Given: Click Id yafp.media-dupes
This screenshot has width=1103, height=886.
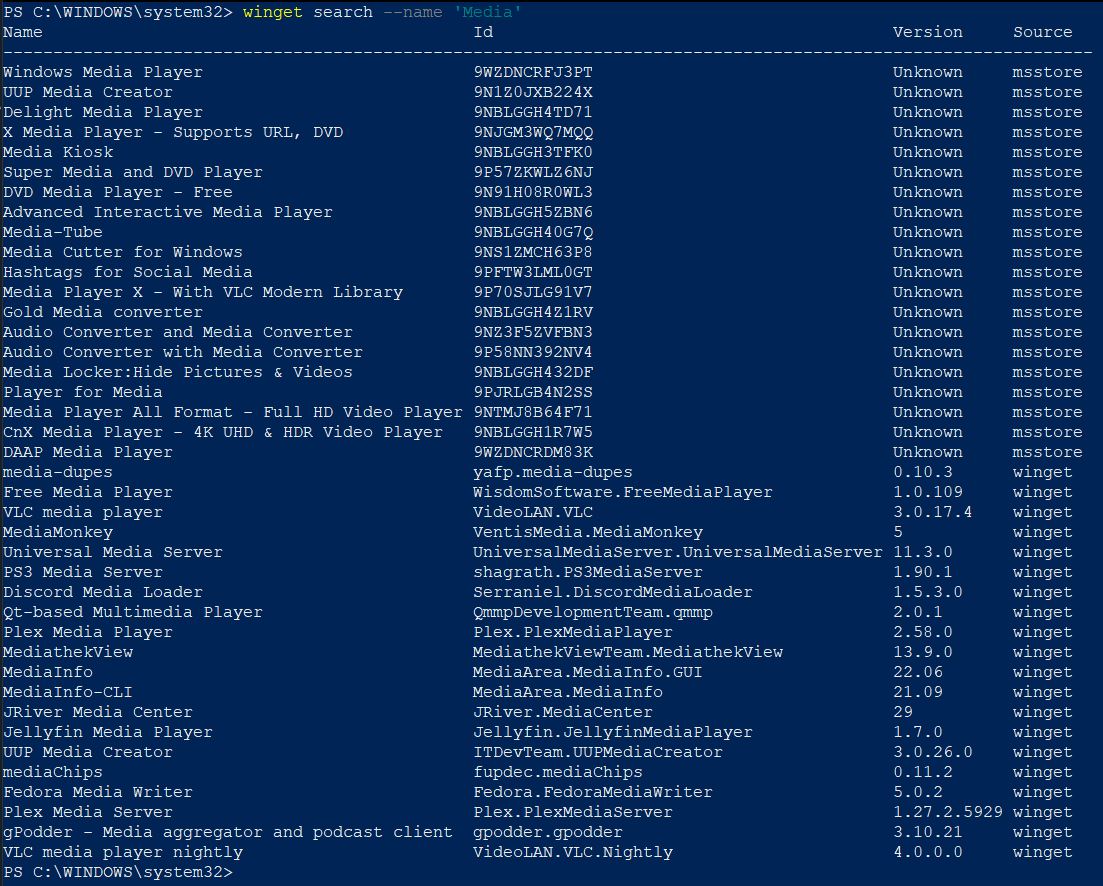Looking at the screenshot, I should 553,473.
